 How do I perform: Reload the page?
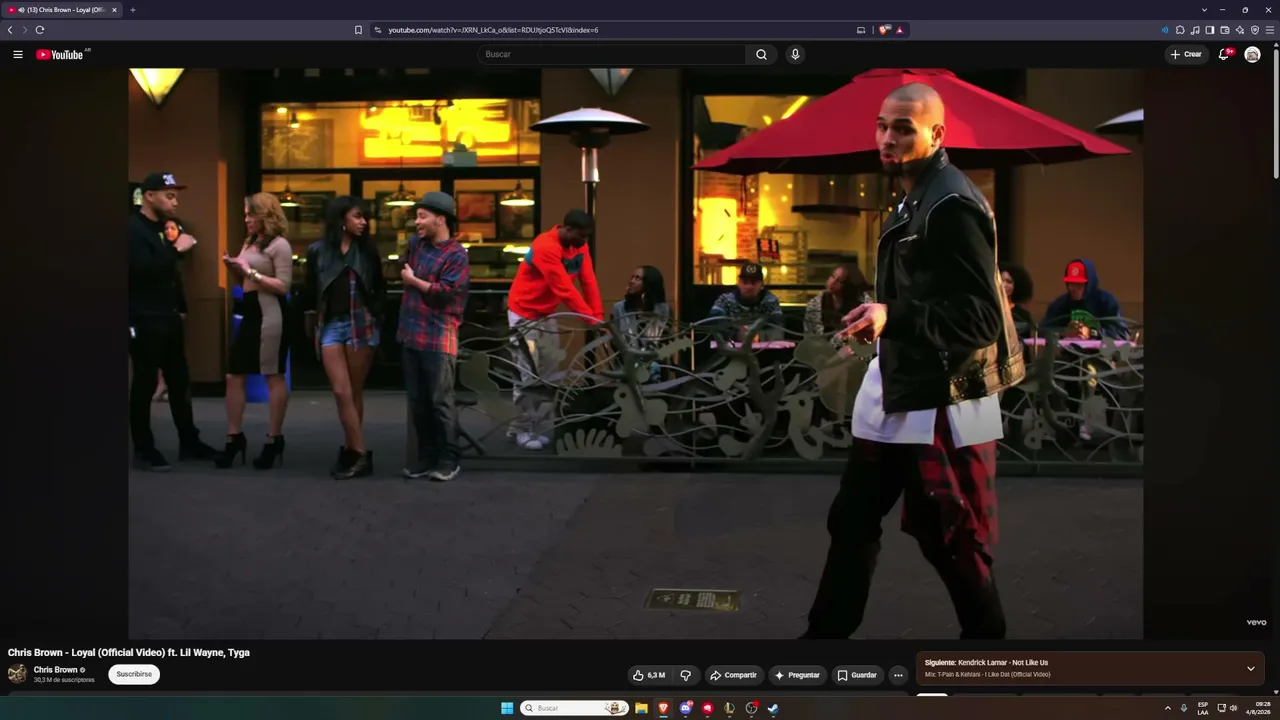point(40,30)
